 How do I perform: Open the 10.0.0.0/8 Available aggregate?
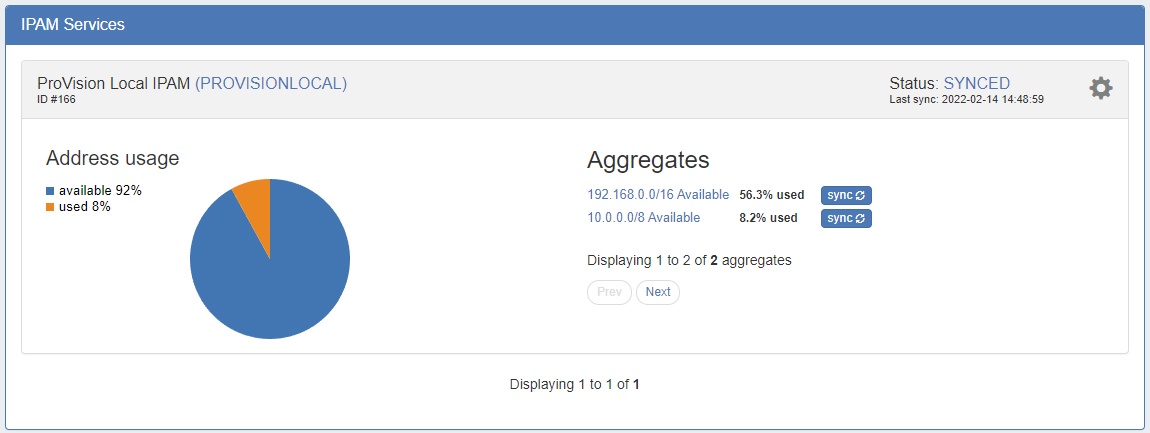[x=644, y=218]
